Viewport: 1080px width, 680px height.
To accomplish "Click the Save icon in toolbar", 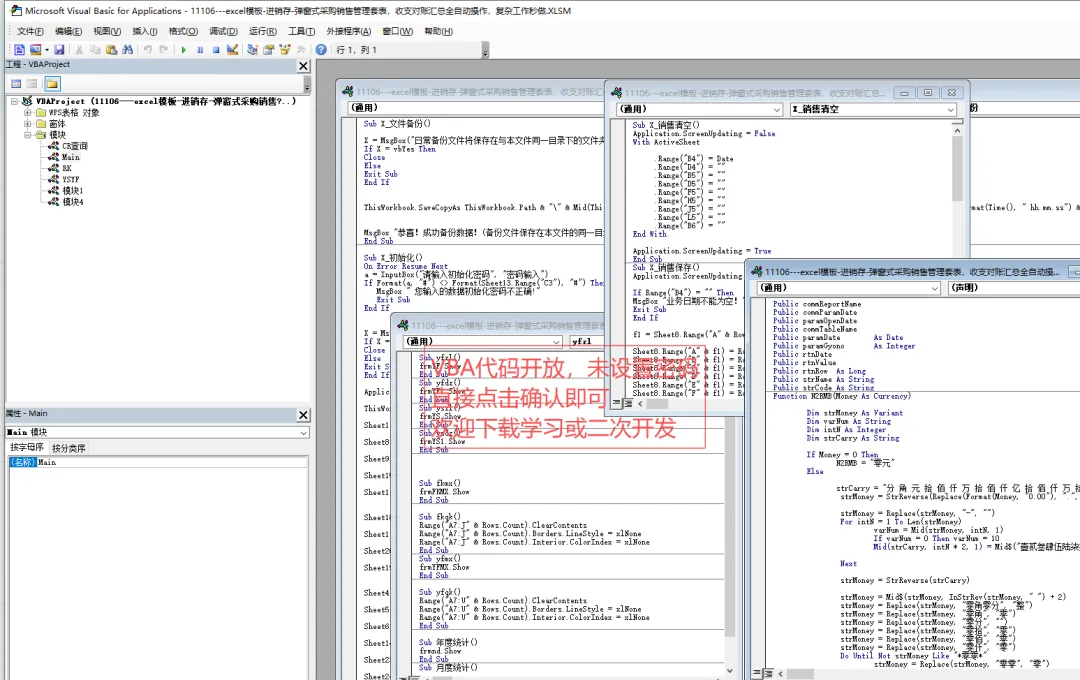I will [59, 50].
